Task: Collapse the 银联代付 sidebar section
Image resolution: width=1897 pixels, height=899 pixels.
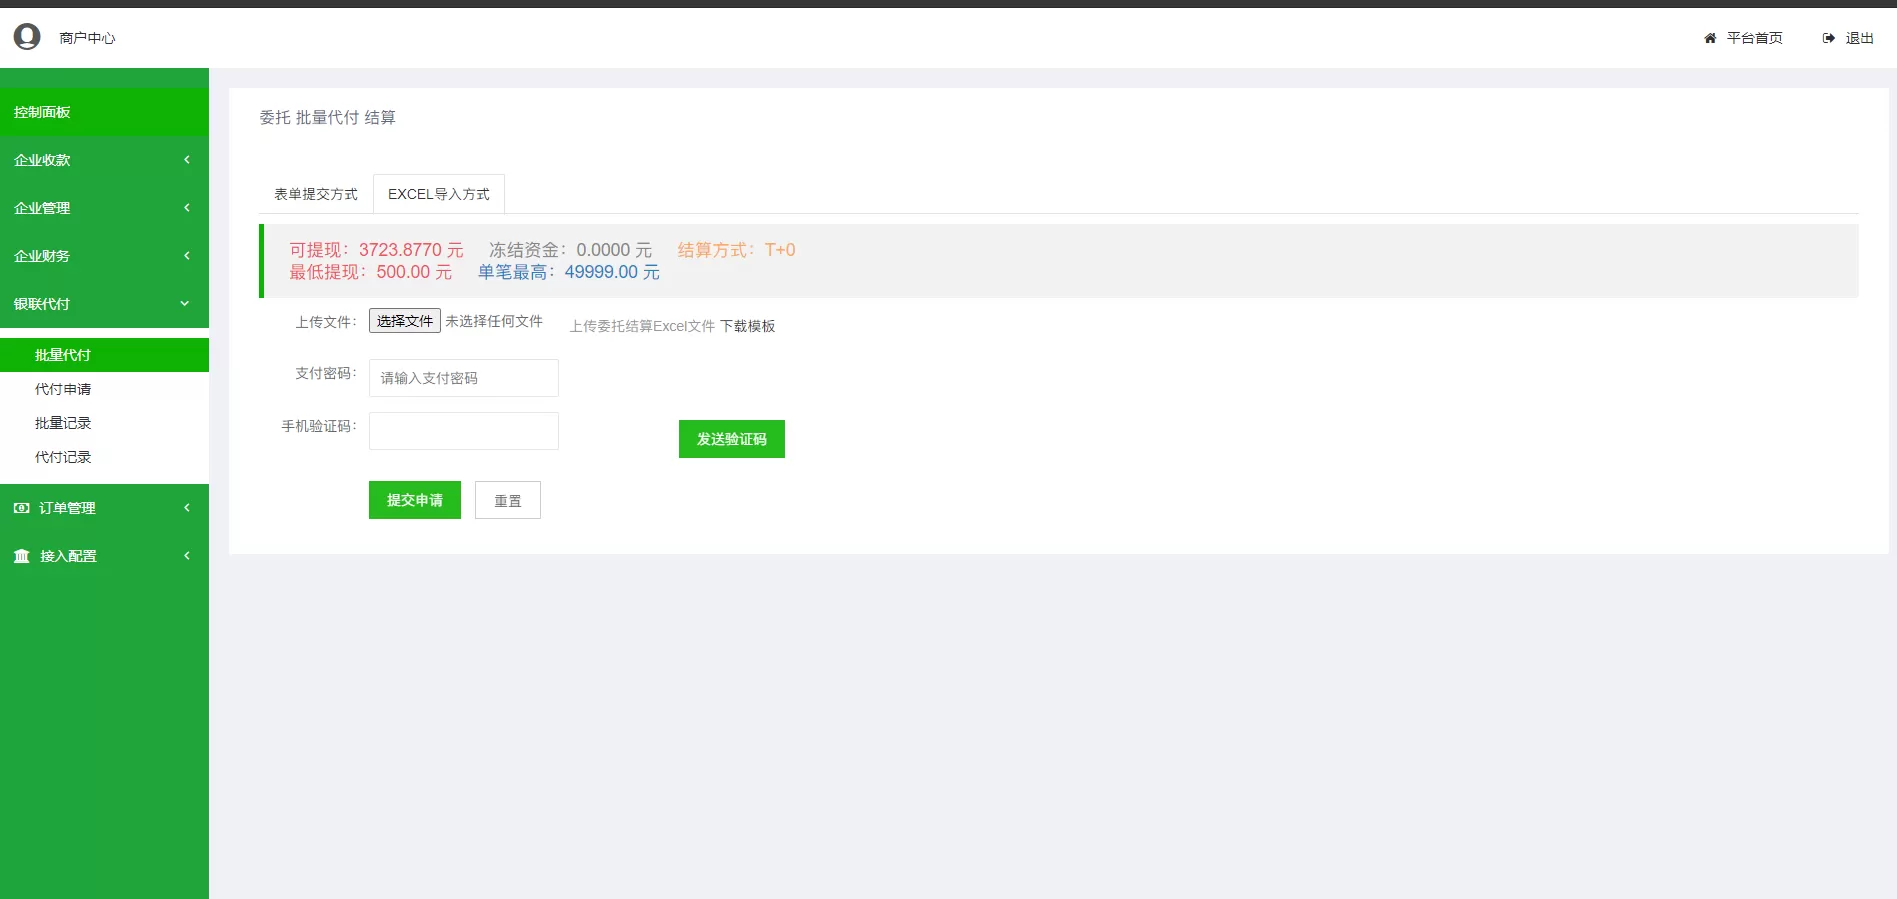Action: point(104,304)
